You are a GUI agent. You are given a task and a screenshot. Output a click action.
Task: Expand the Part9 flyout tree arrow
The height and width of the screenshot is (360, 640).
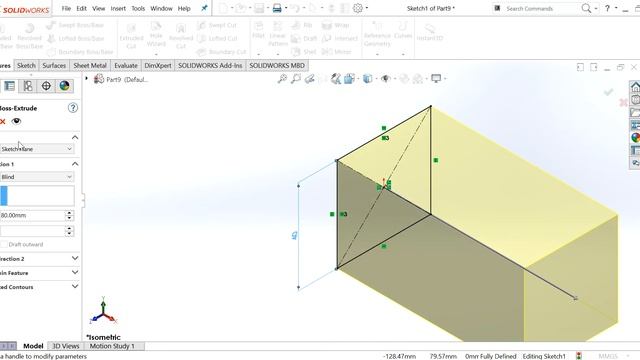[x=87, y=78]
